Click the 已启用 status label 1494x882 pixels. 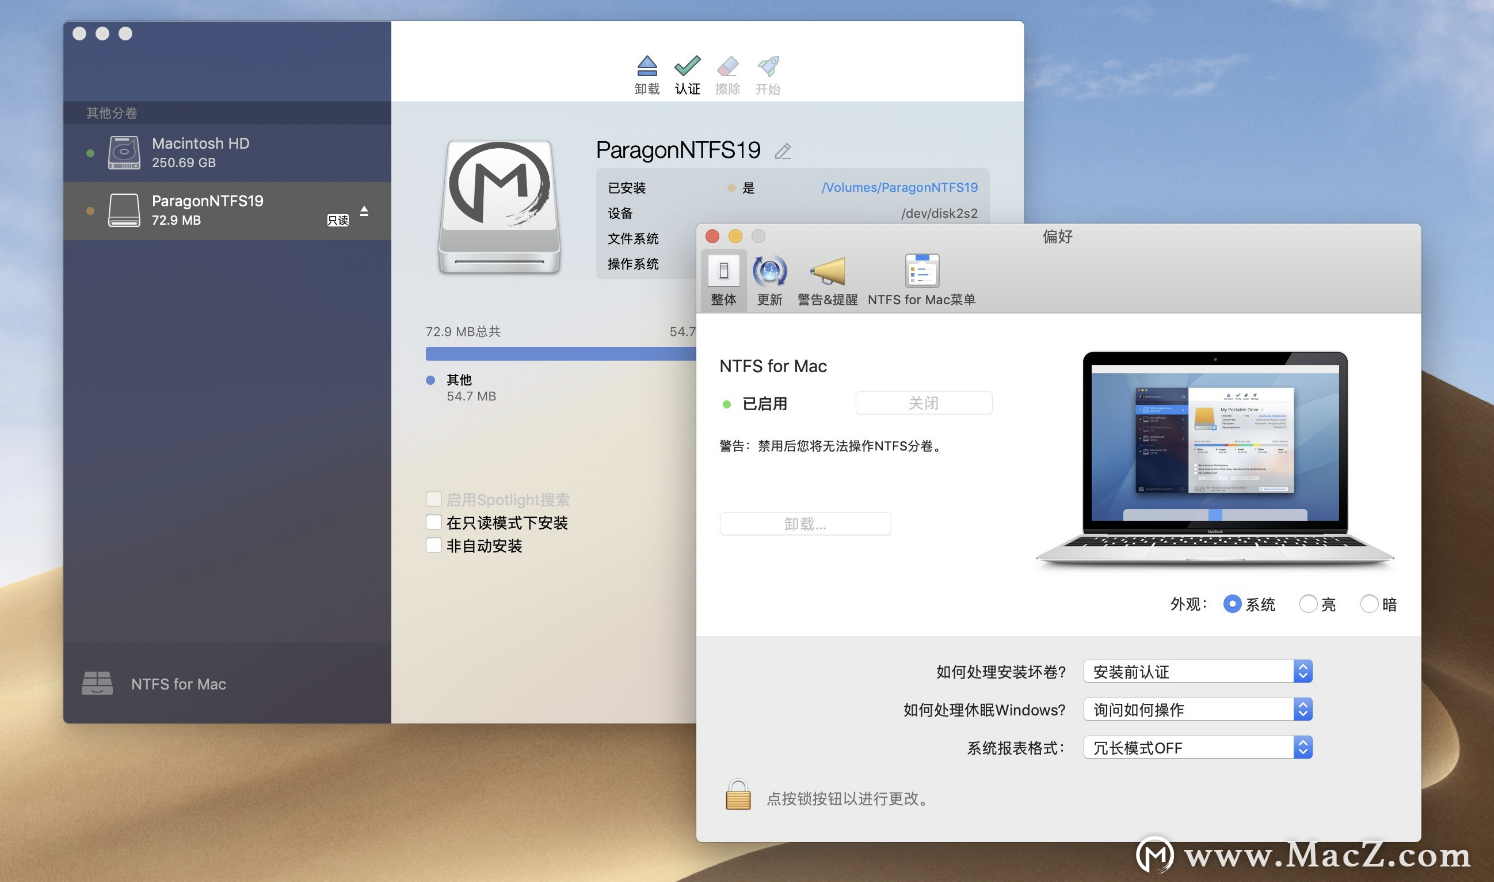[x=765, y=404]
